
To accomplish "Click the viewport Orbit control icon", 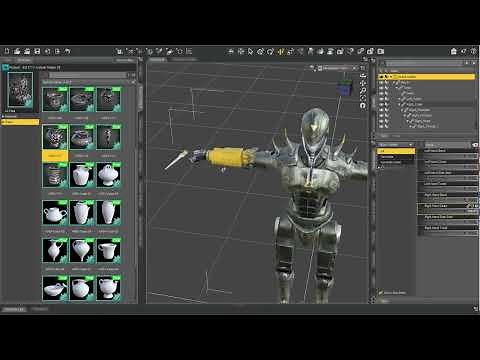I will tap(363, 76).
